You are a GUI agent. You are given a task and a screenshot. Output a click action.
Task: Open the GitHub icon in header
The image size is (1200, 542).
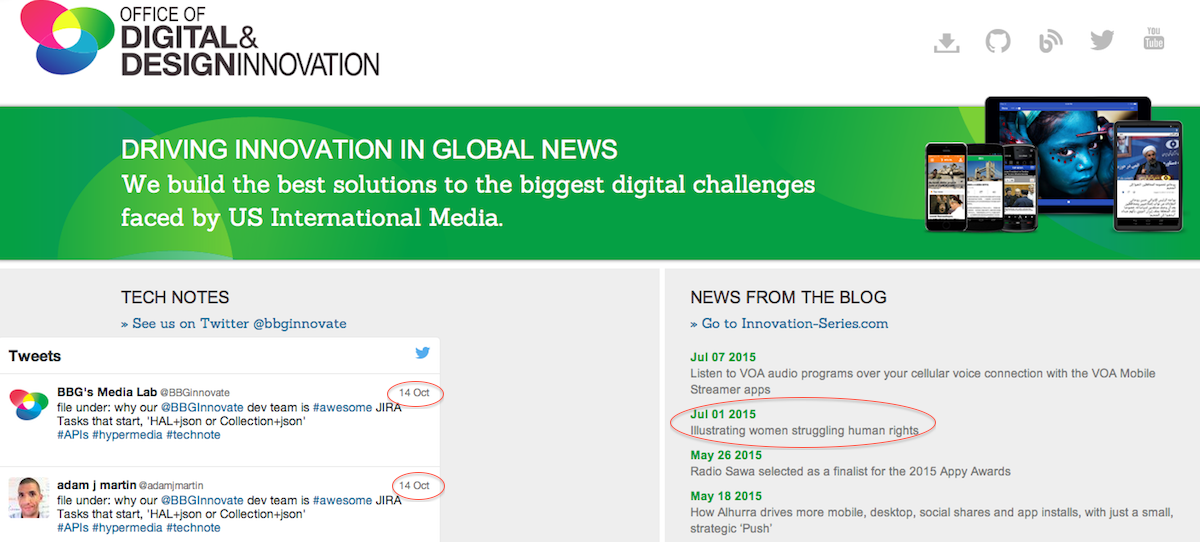tap(998, 41)
